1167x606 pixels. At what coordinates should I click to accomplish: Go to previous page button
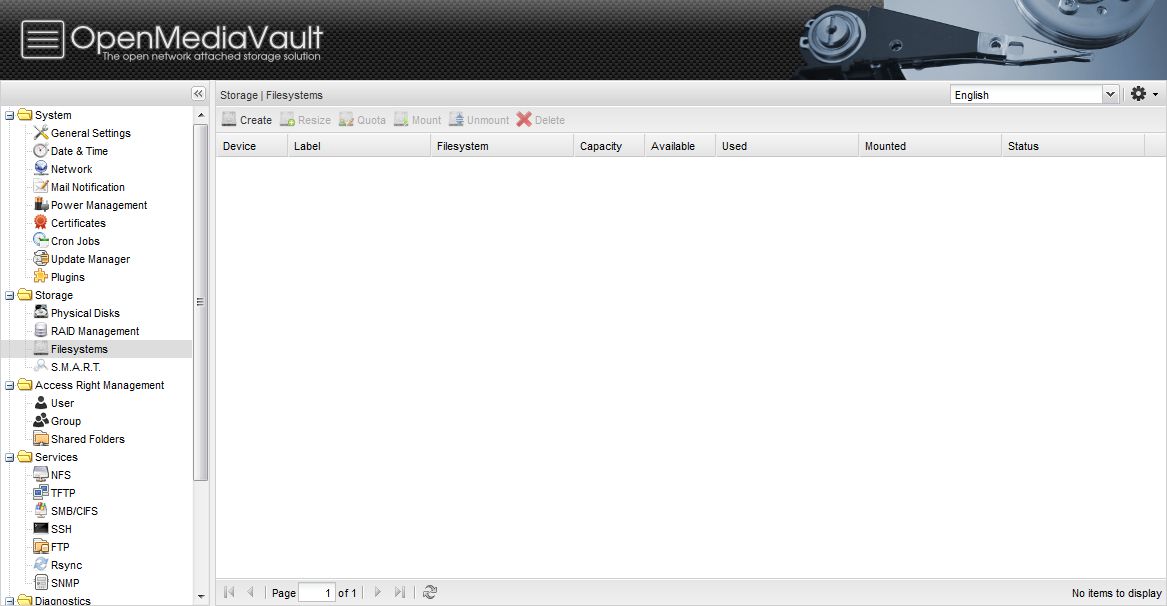(x=251, y=592)
